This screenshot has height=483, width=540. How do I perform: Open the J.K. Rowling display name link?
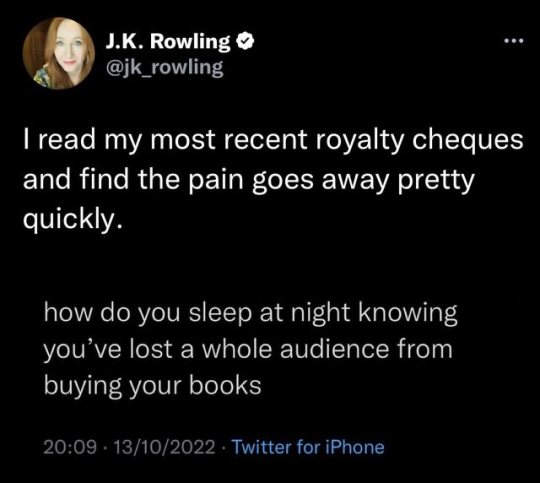coord(168,42)
